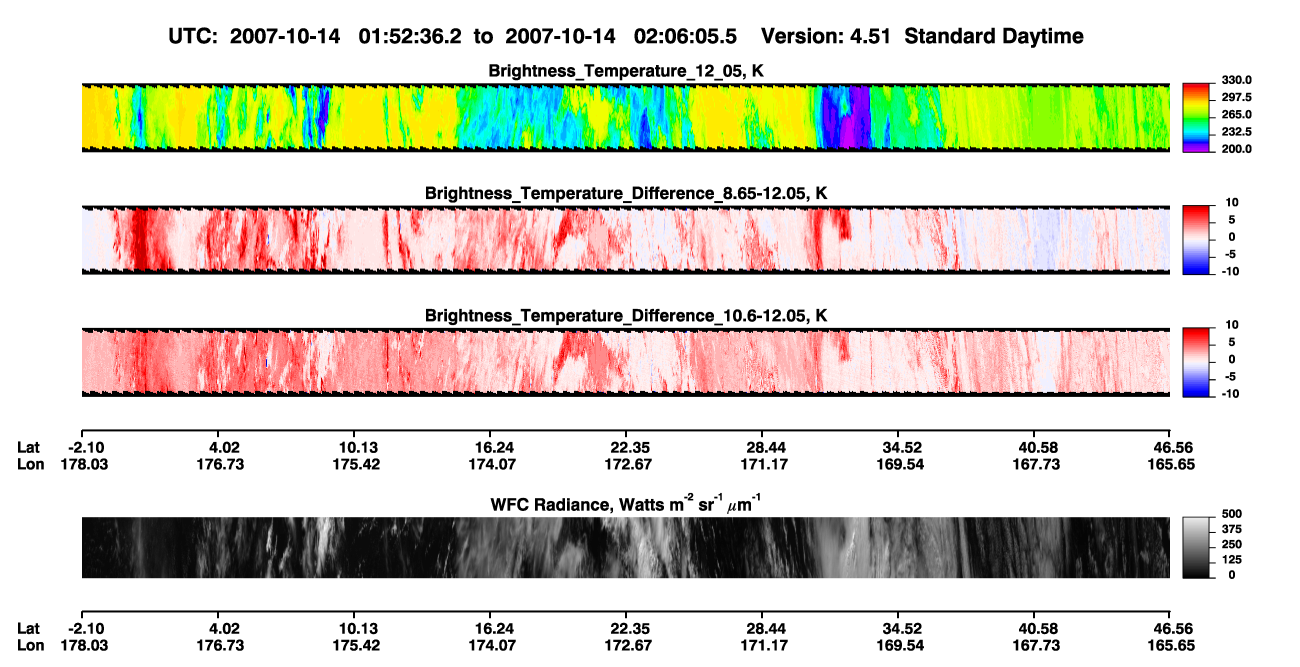Click longitude 171.17 on the bottom axis
This screenshot has width=1300, height=667.
(762, 646)
